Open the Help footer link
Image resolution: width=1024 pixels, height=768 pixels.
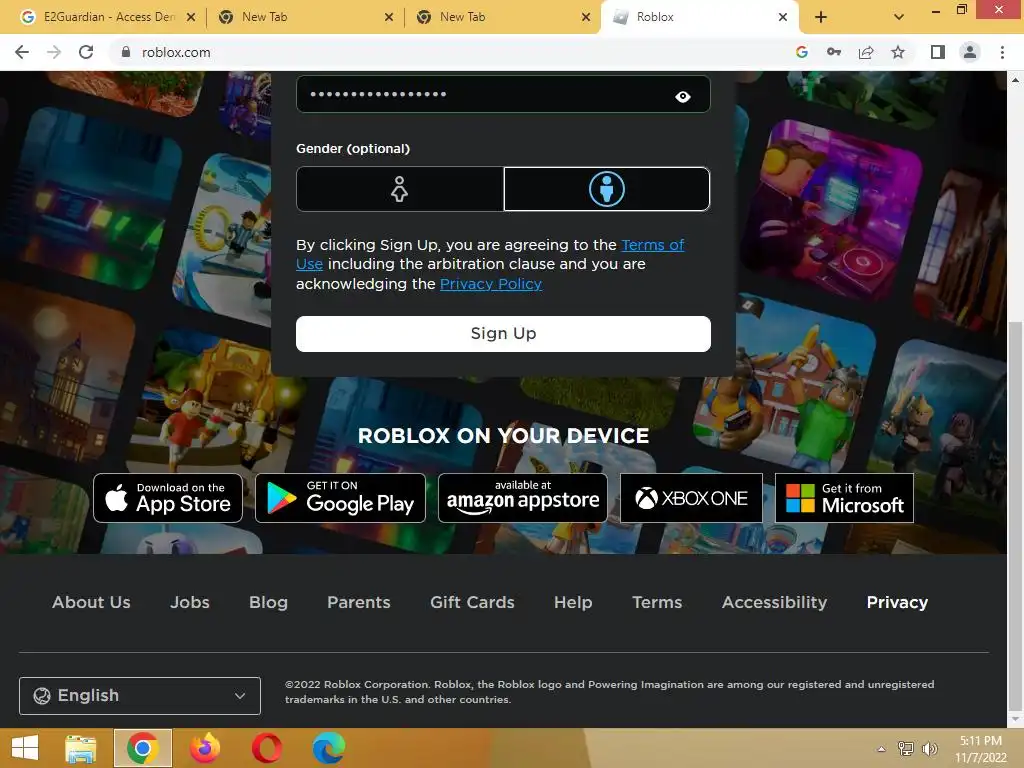point(573,602)
